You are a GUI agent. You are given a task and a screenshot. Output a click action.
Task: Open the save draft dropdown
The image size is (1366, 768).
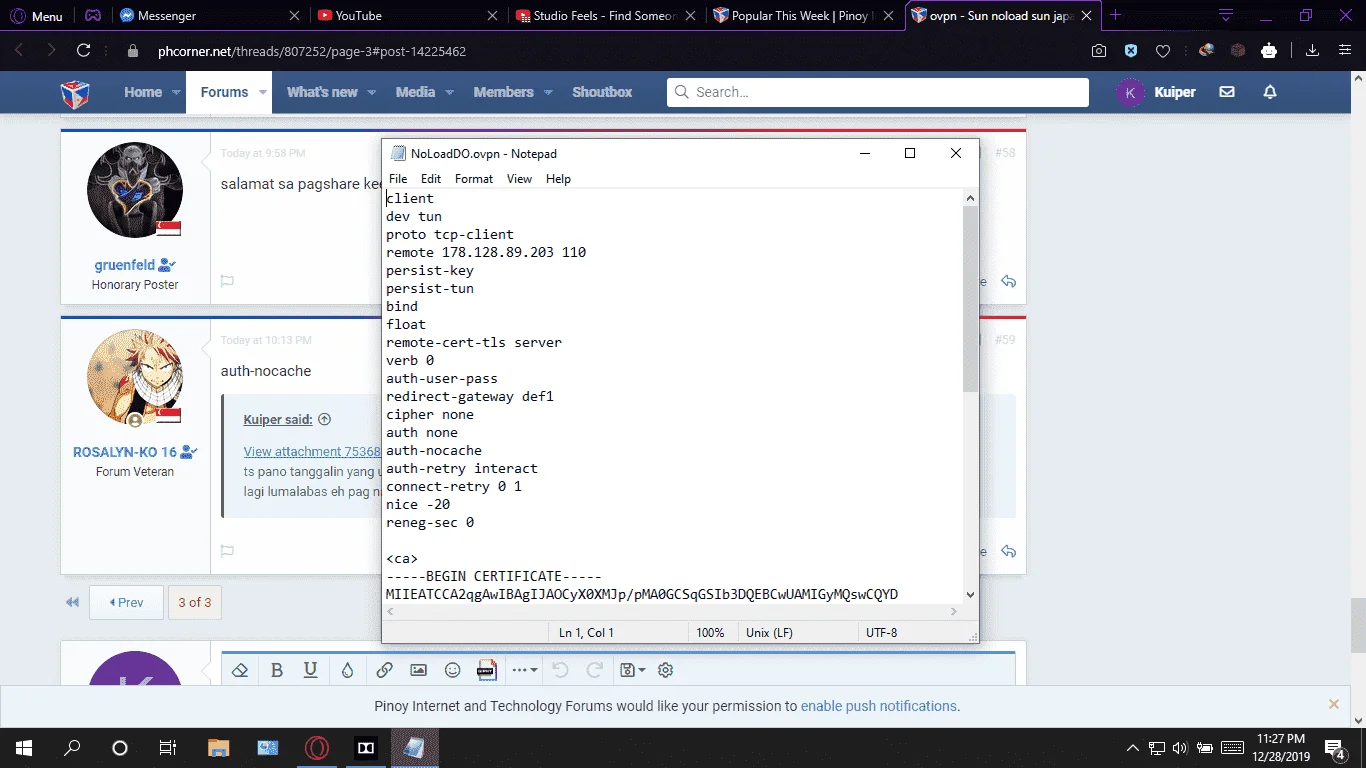[x=633, y=670]
